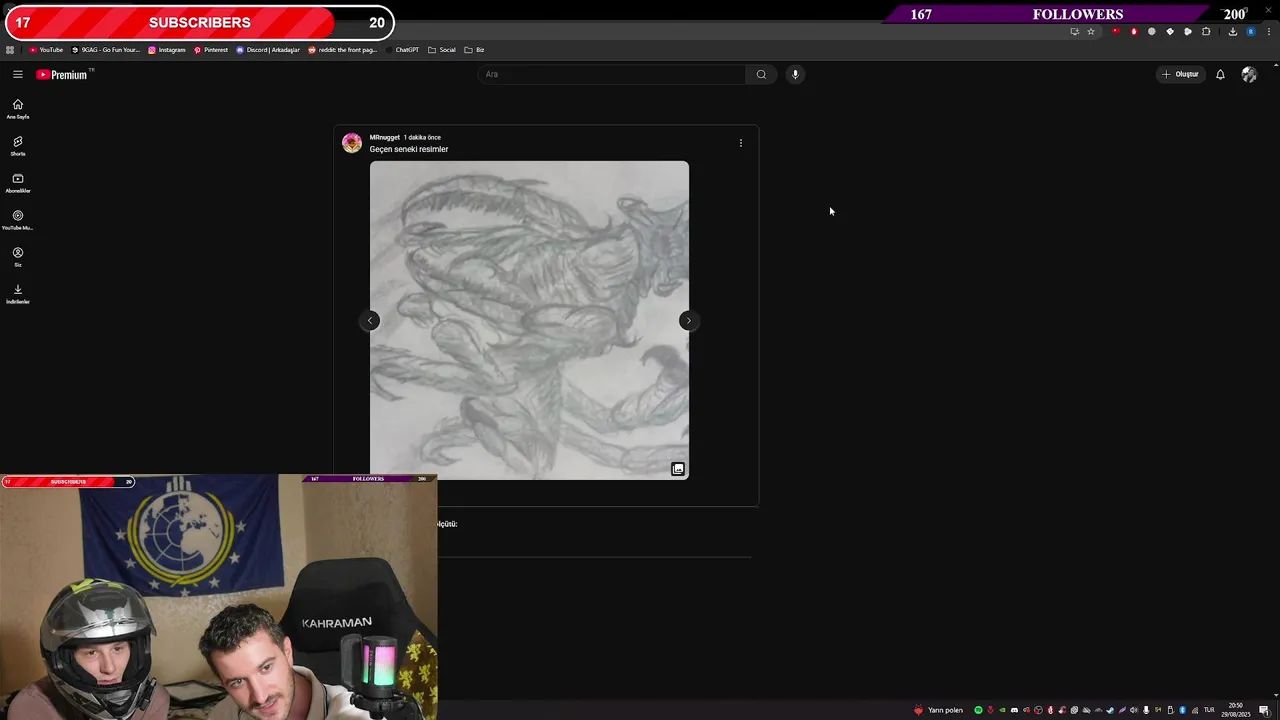Viewport: 1280px width, 720px height.
Task: Click the multi-image gallery icon on post
Action: 678,469
